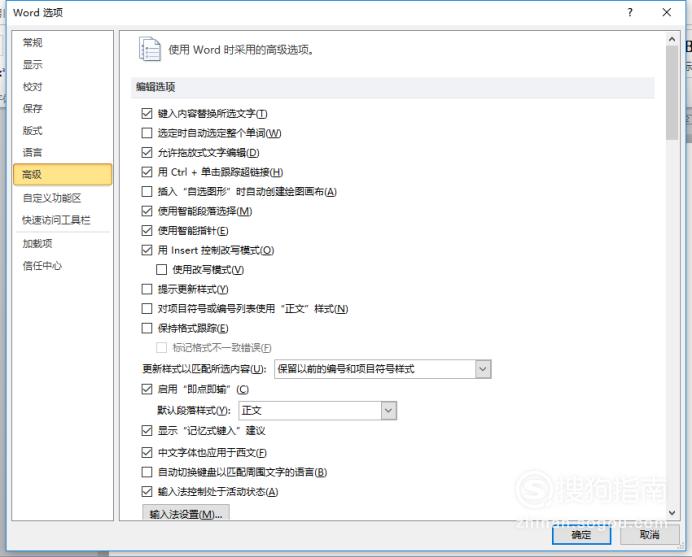The width and height of the screenshot is (692, 557).
Task: Enable 选定时自动选定整个单词 checkbox
Action: [147, 133]
